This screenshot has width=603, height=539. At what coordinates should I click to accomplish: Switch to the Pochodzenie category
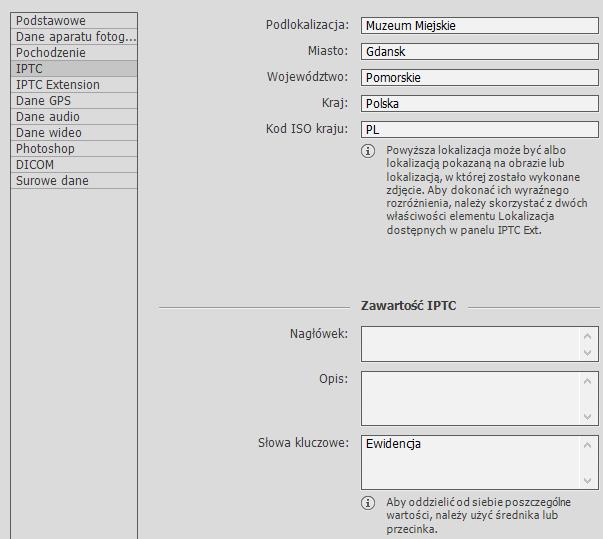pos(74,53)
